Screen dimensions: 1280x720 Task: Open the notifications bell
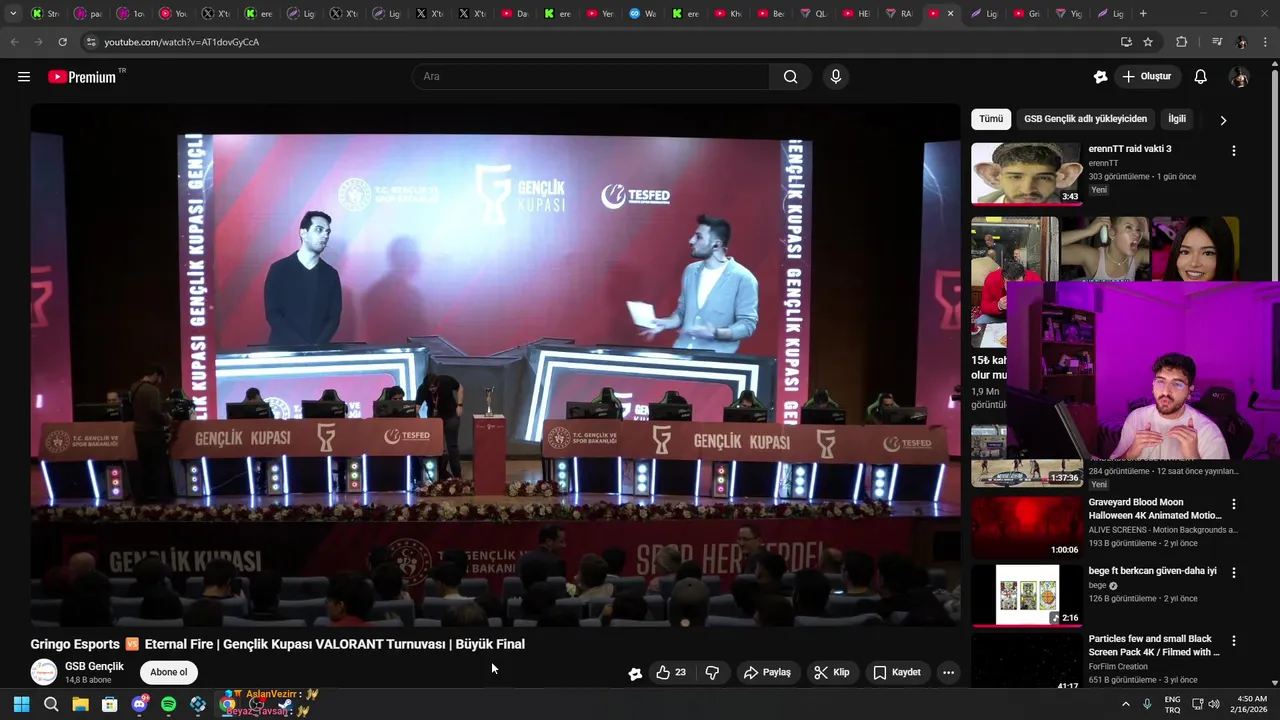1201,77
